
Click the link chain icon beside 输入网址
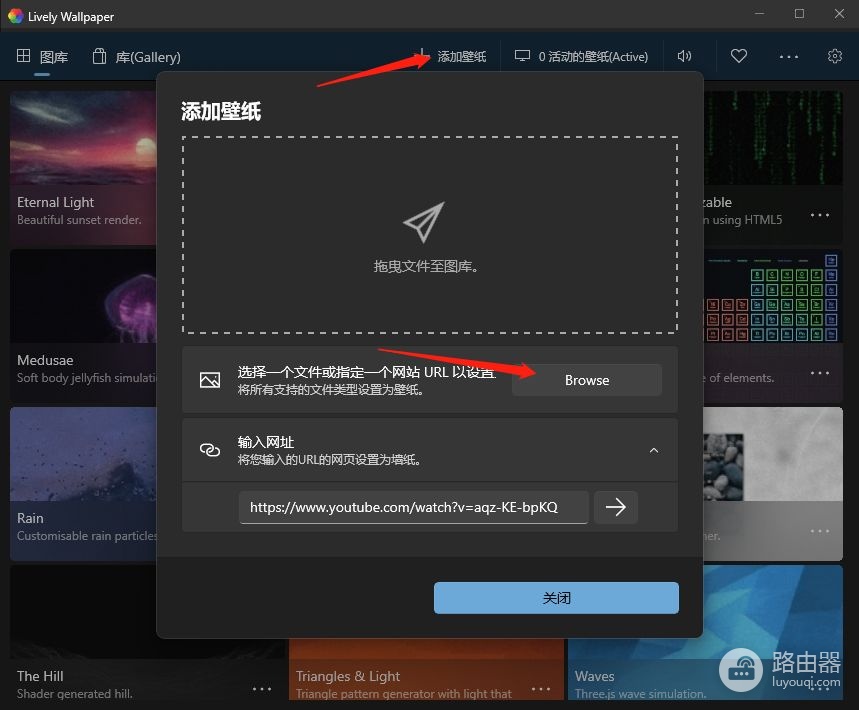click(210, 450)
